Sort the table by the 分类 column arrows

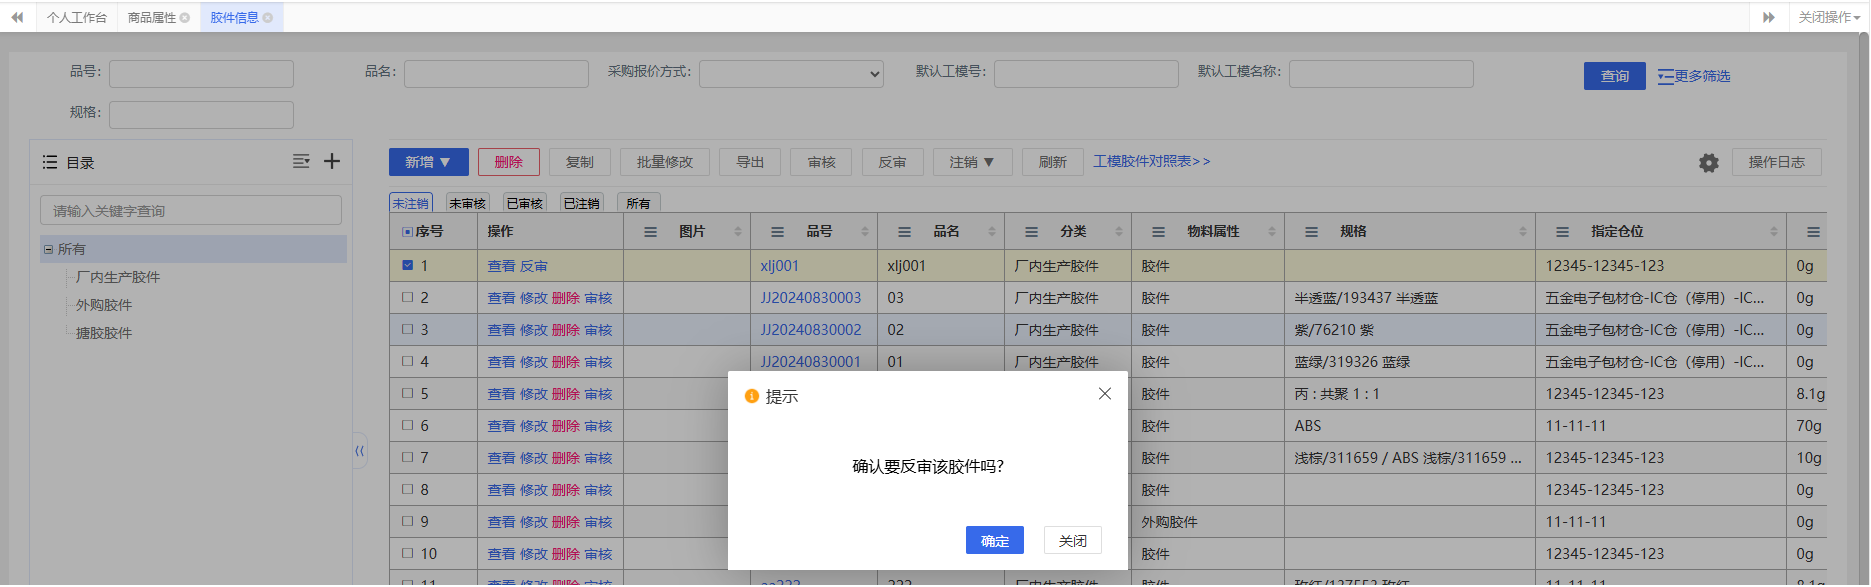(1119, 232)
